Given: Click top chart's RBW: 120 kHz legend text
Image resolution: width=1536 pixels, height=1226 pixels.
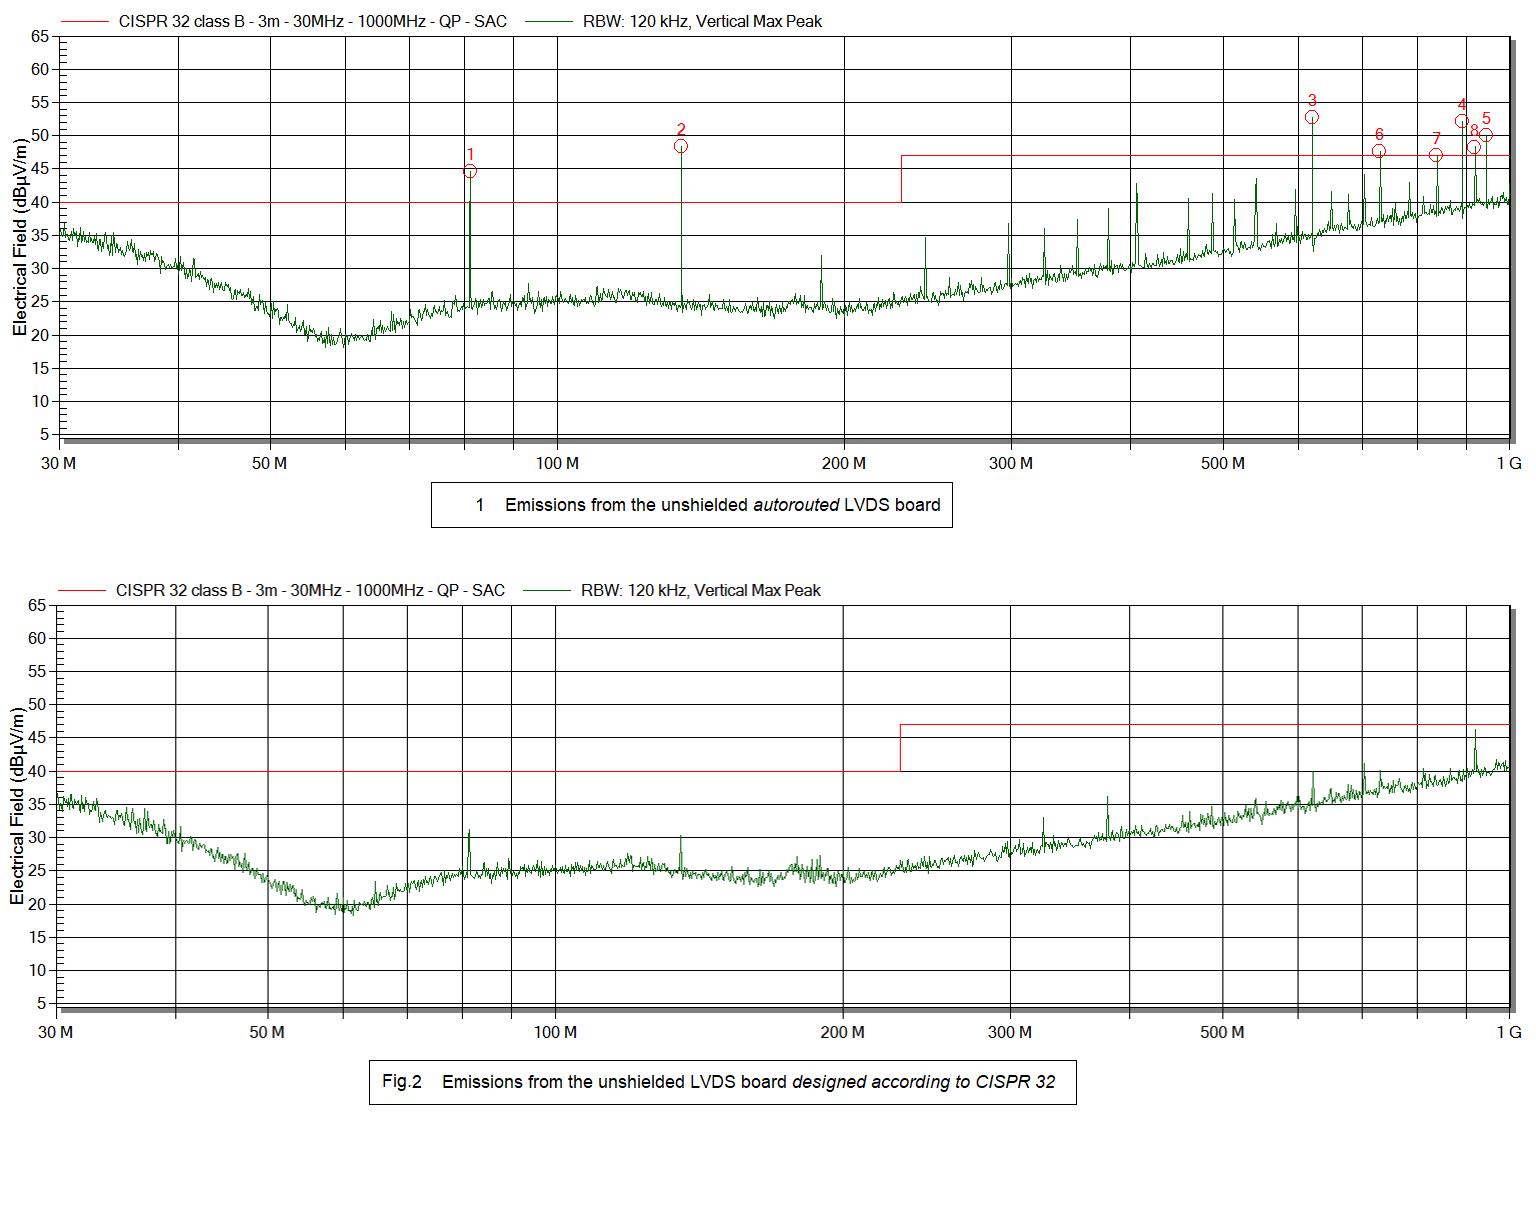Looking at the screenshot, I should point(702,21).
